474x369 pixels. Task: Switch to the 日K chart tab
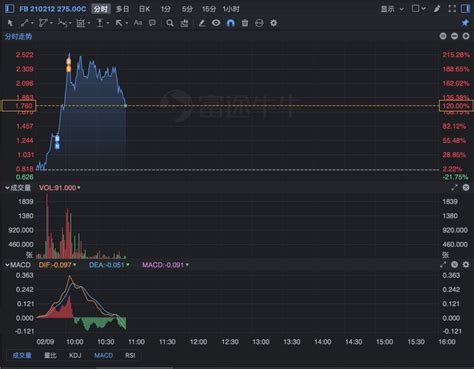click(144, 9)
